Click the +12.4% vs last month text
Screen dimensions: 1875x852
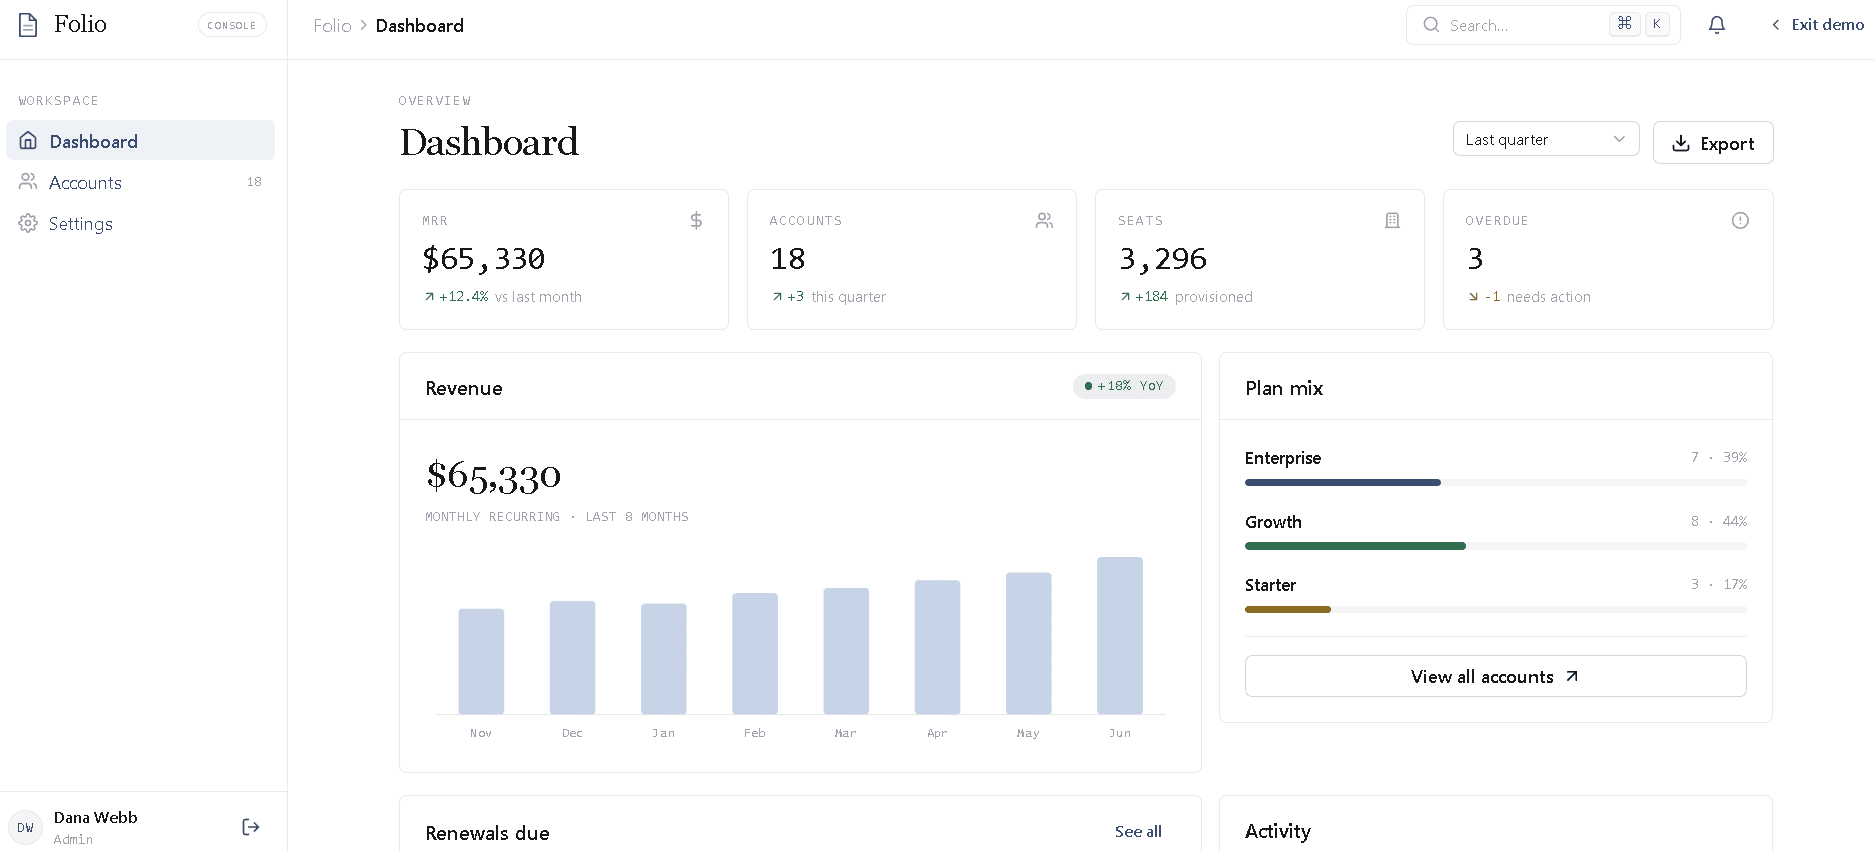503,297
